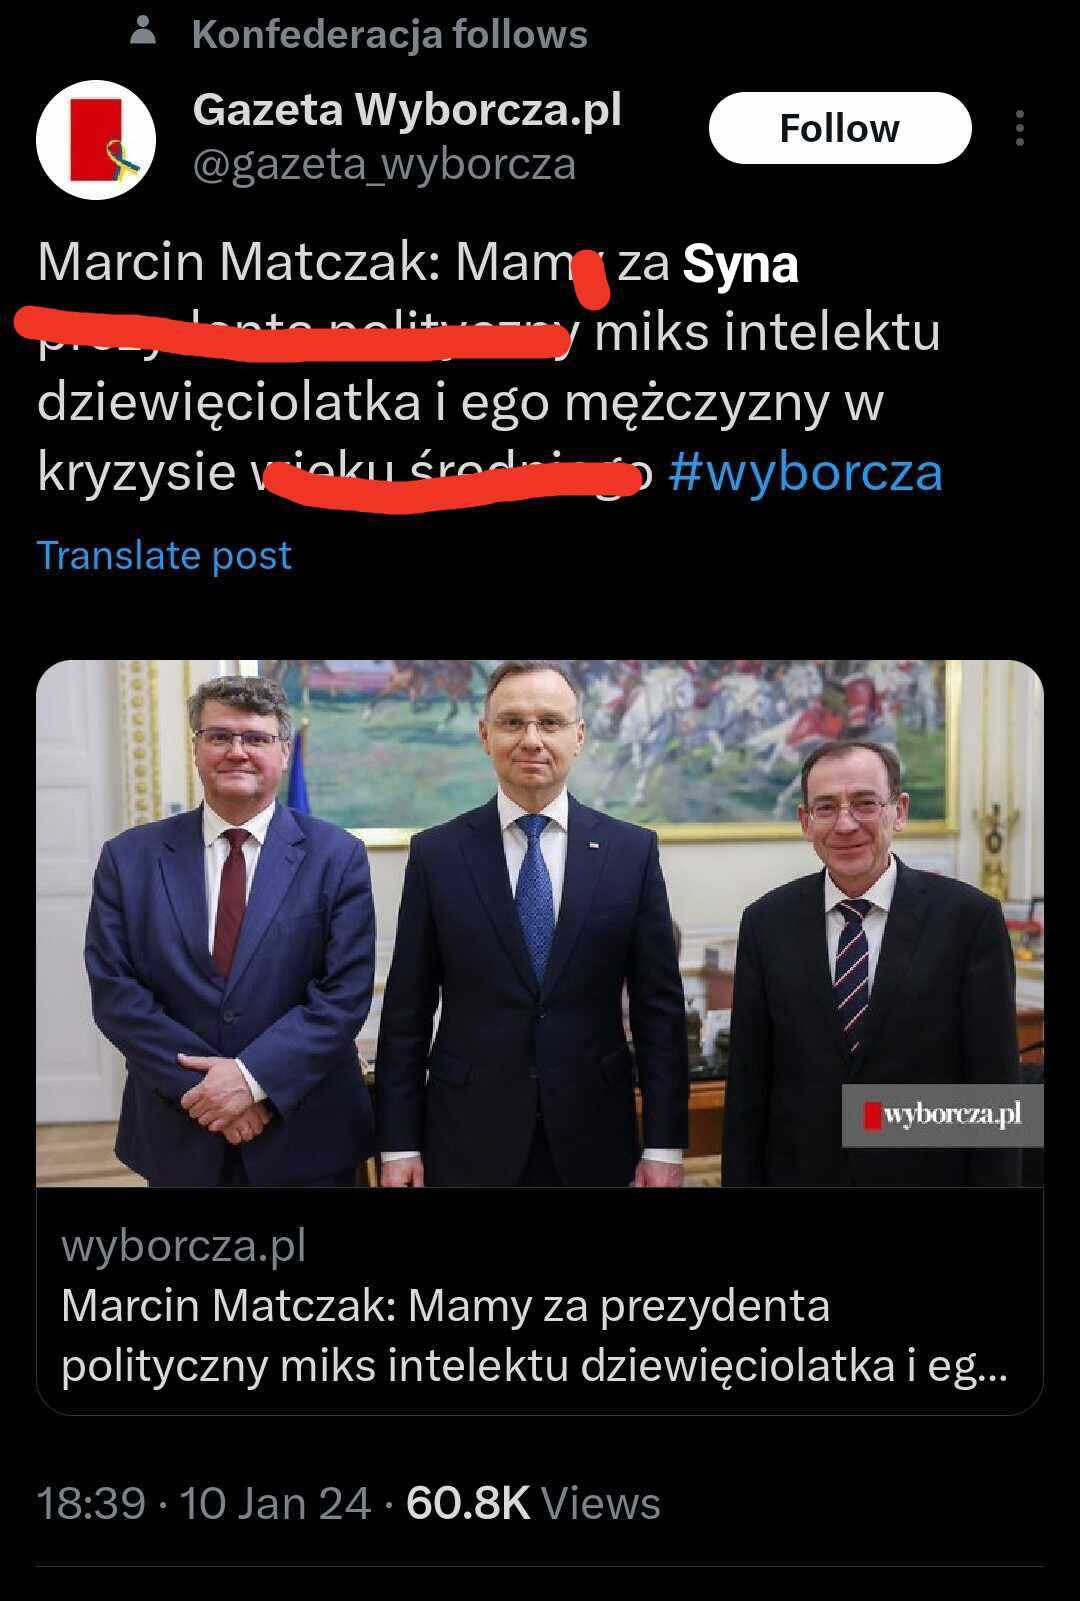View the 60.8K Views count
Viewport: 1080px width, 1601px height.
click(533, 1504)
